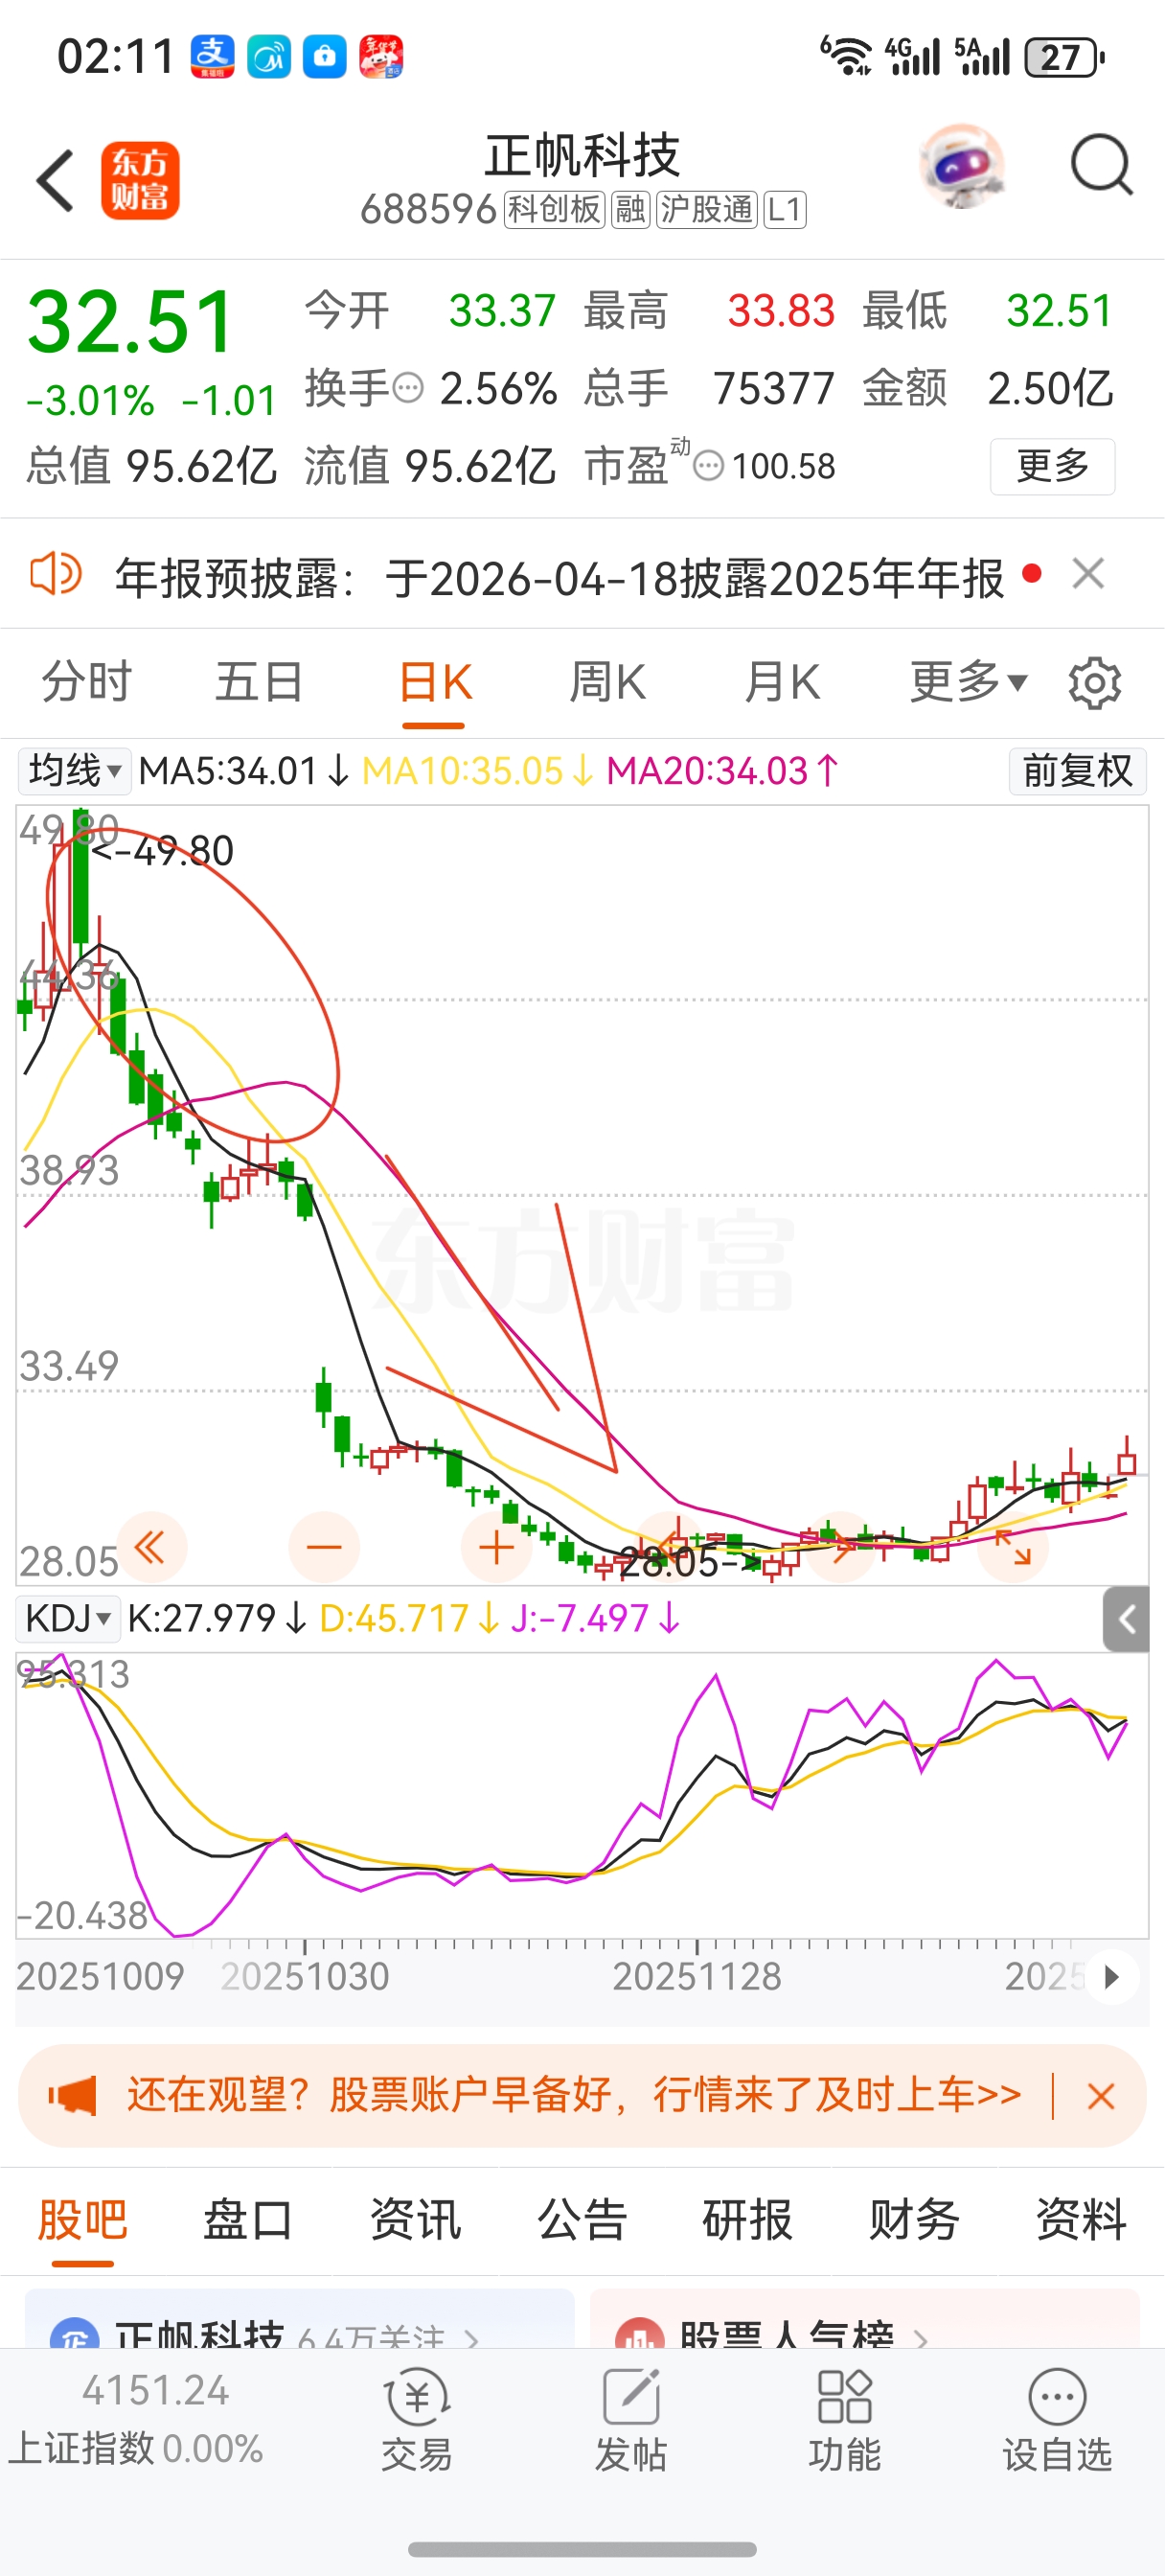Tap MA20:34.03 value label

click(x=723, y=771)
